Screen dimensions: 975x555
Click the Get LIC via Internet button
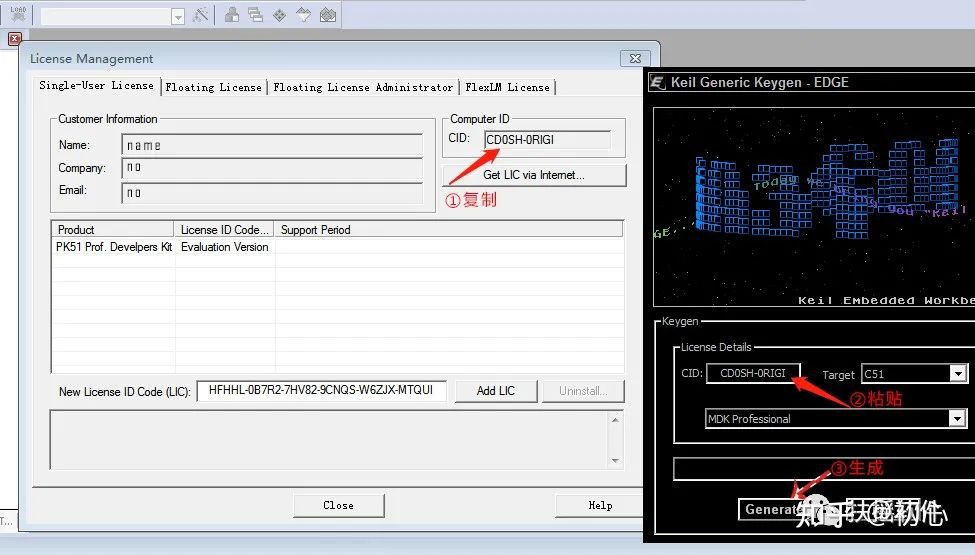tap(534, 175)
